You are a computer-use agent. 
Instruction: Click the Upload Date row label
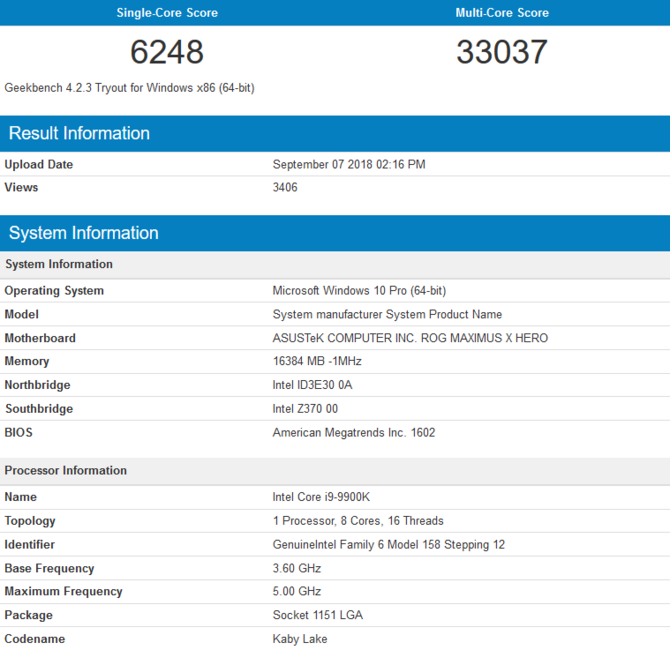click(x=38, y=165)
